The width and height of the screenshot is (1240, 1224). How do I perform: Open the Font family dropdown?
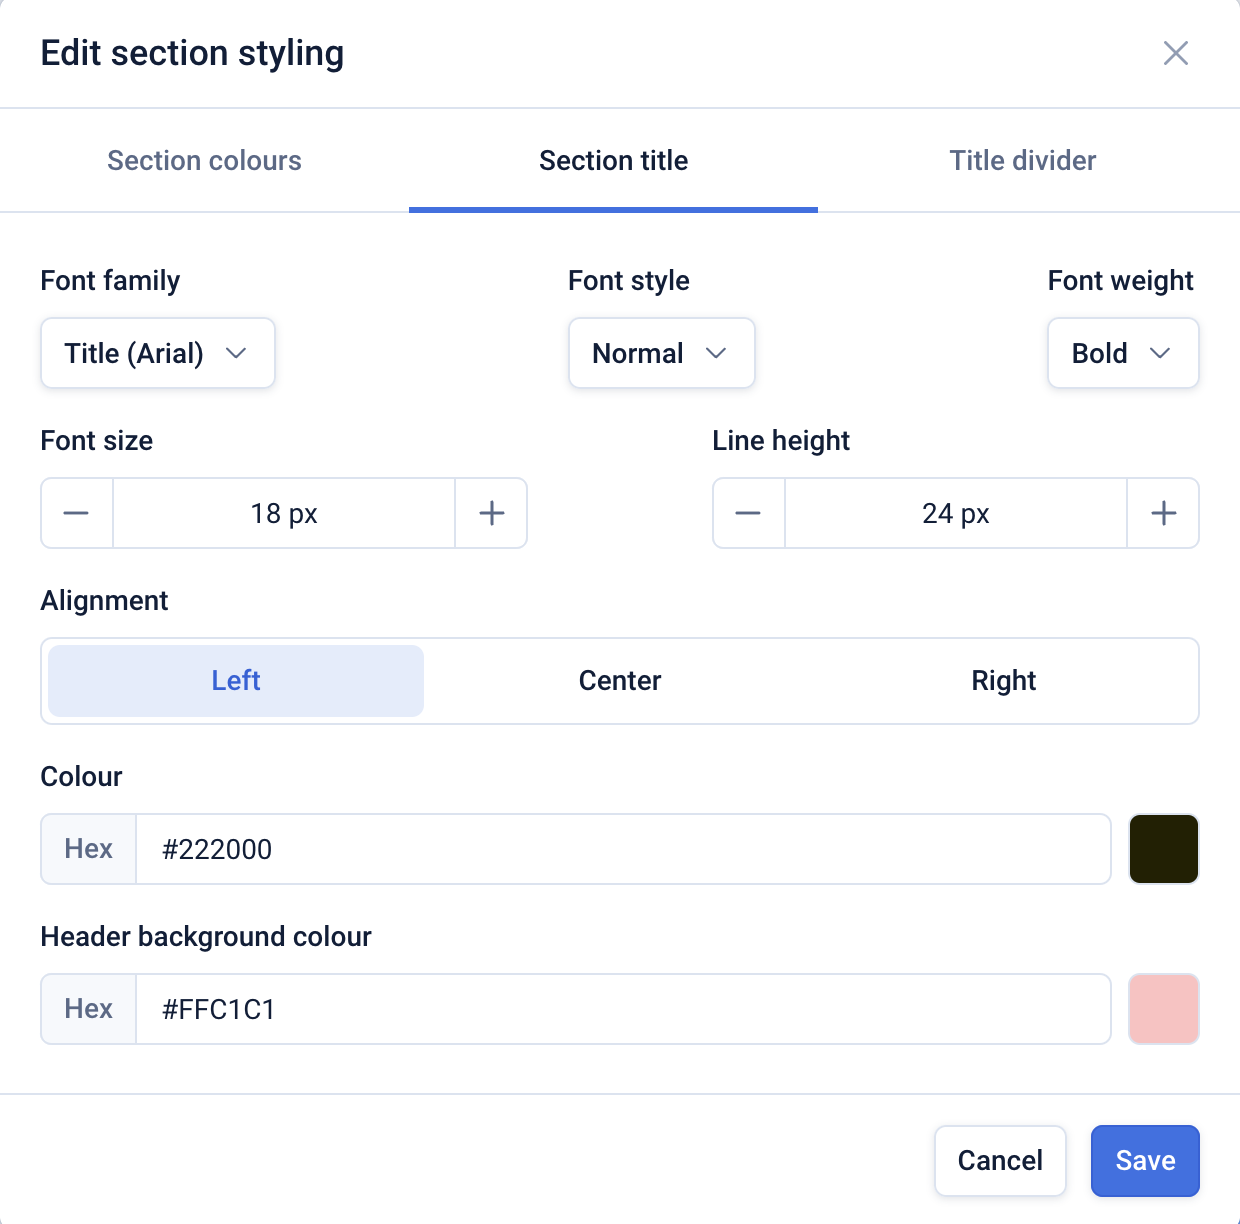pos(158,353)
